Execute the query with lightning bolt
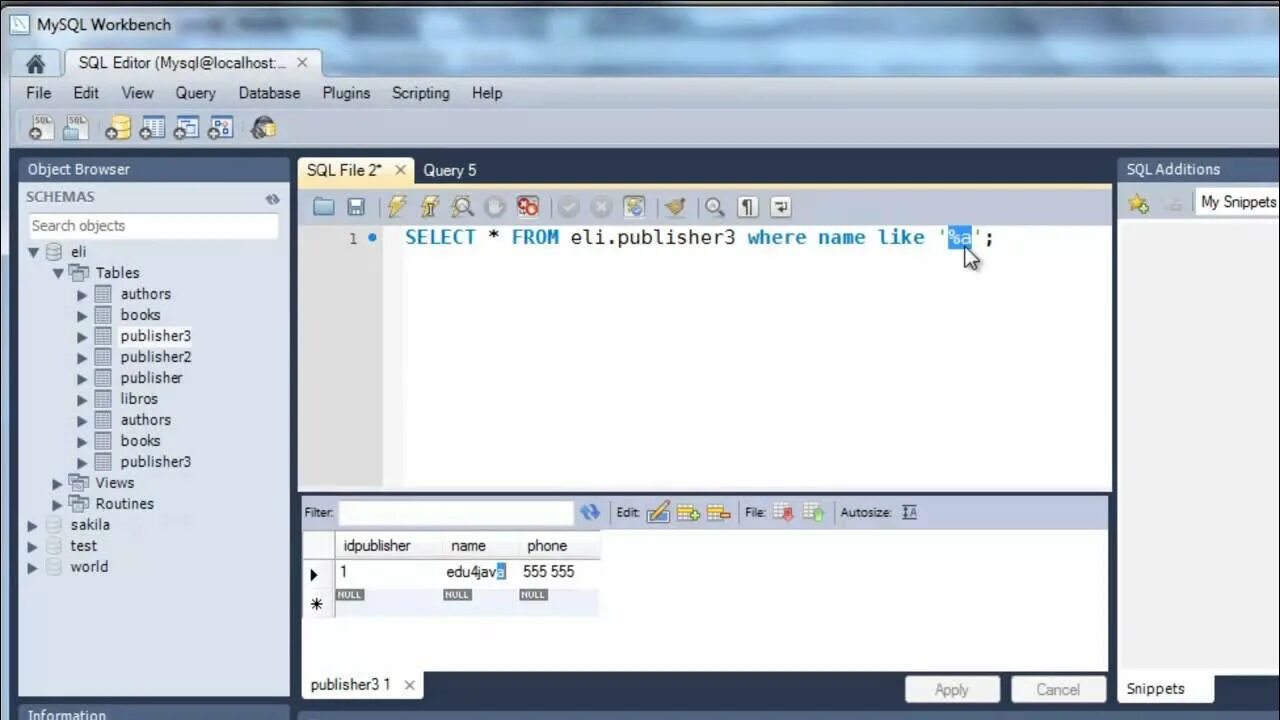1280x720 pixels. click(397, 207)
